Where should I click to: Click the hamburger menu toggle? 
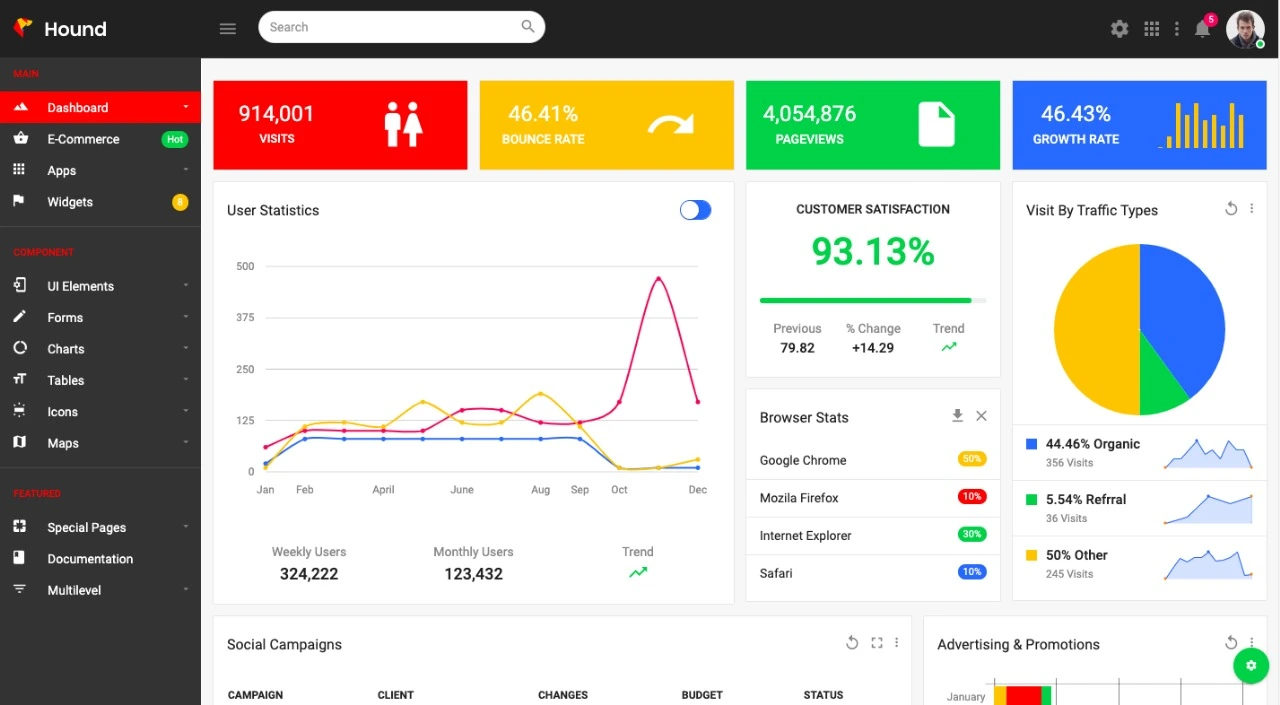227,28
